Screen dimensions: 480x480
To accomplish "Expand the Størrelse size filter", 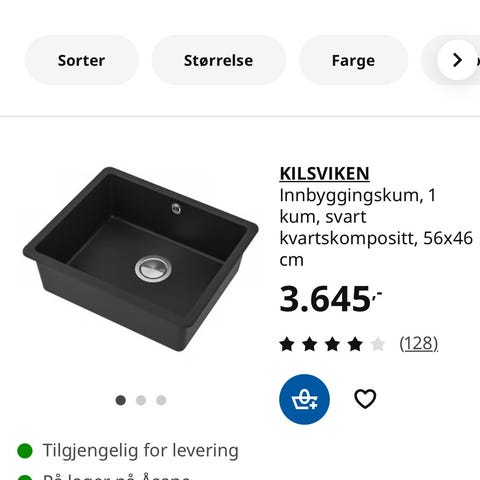I will tap(219, 60).
